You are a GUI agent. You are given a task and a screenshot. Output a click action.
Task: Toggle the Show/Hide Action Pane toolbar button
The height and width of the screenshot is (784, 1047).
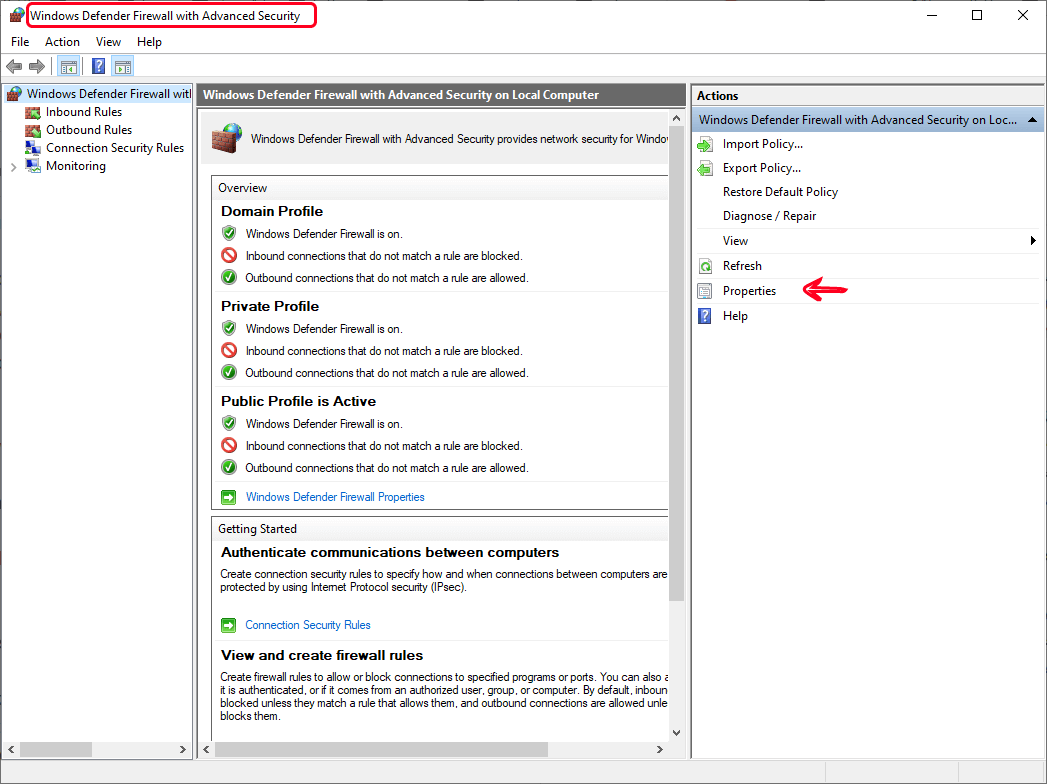click(122, 67)
